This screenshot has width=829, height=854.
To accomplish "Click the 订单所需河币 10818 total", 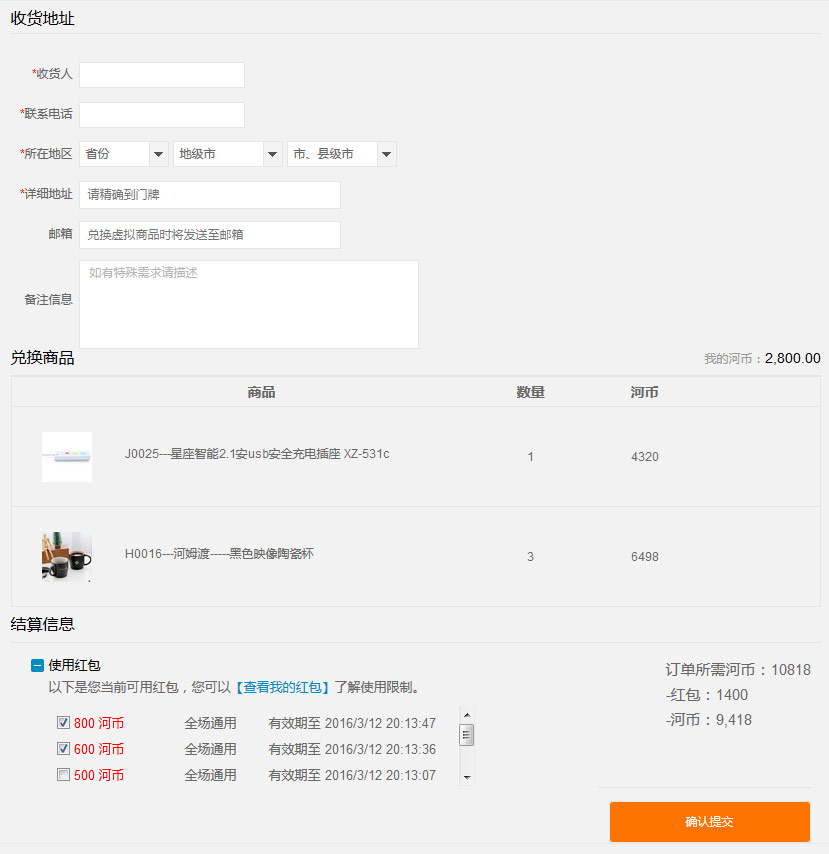I will (738, 670).
